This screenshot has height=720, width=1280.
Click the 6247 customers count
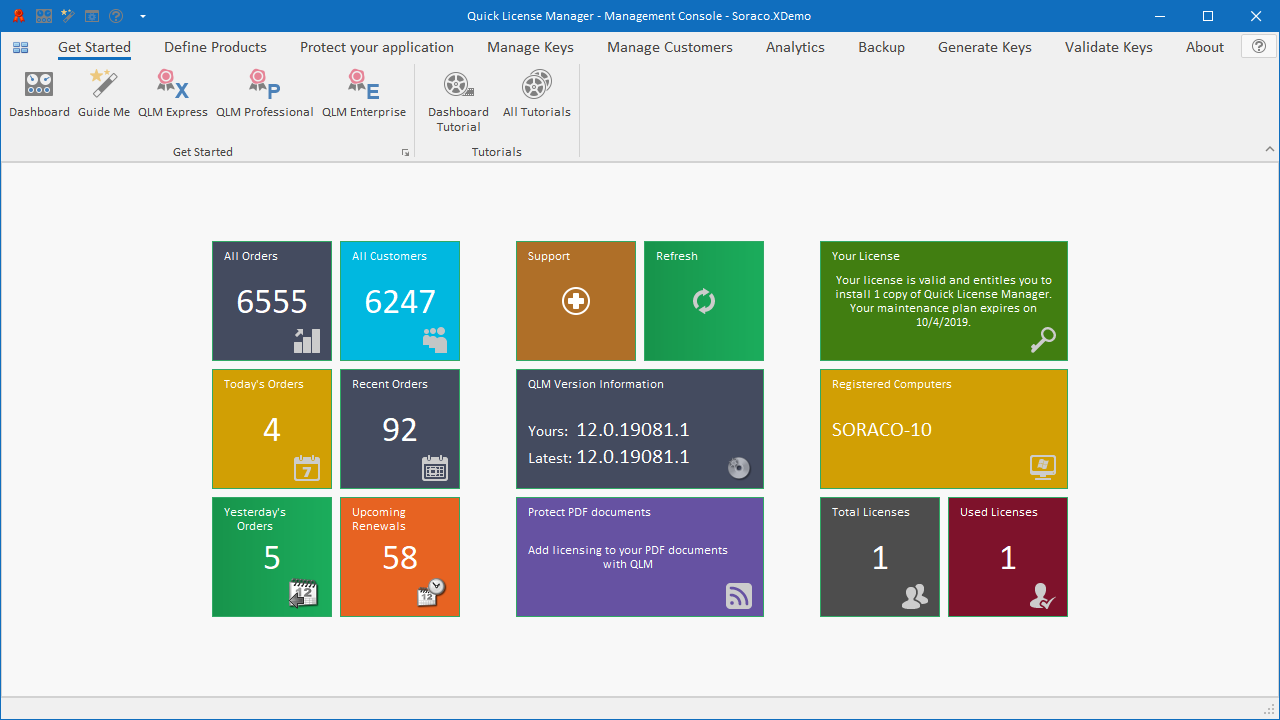coord(400,302)
